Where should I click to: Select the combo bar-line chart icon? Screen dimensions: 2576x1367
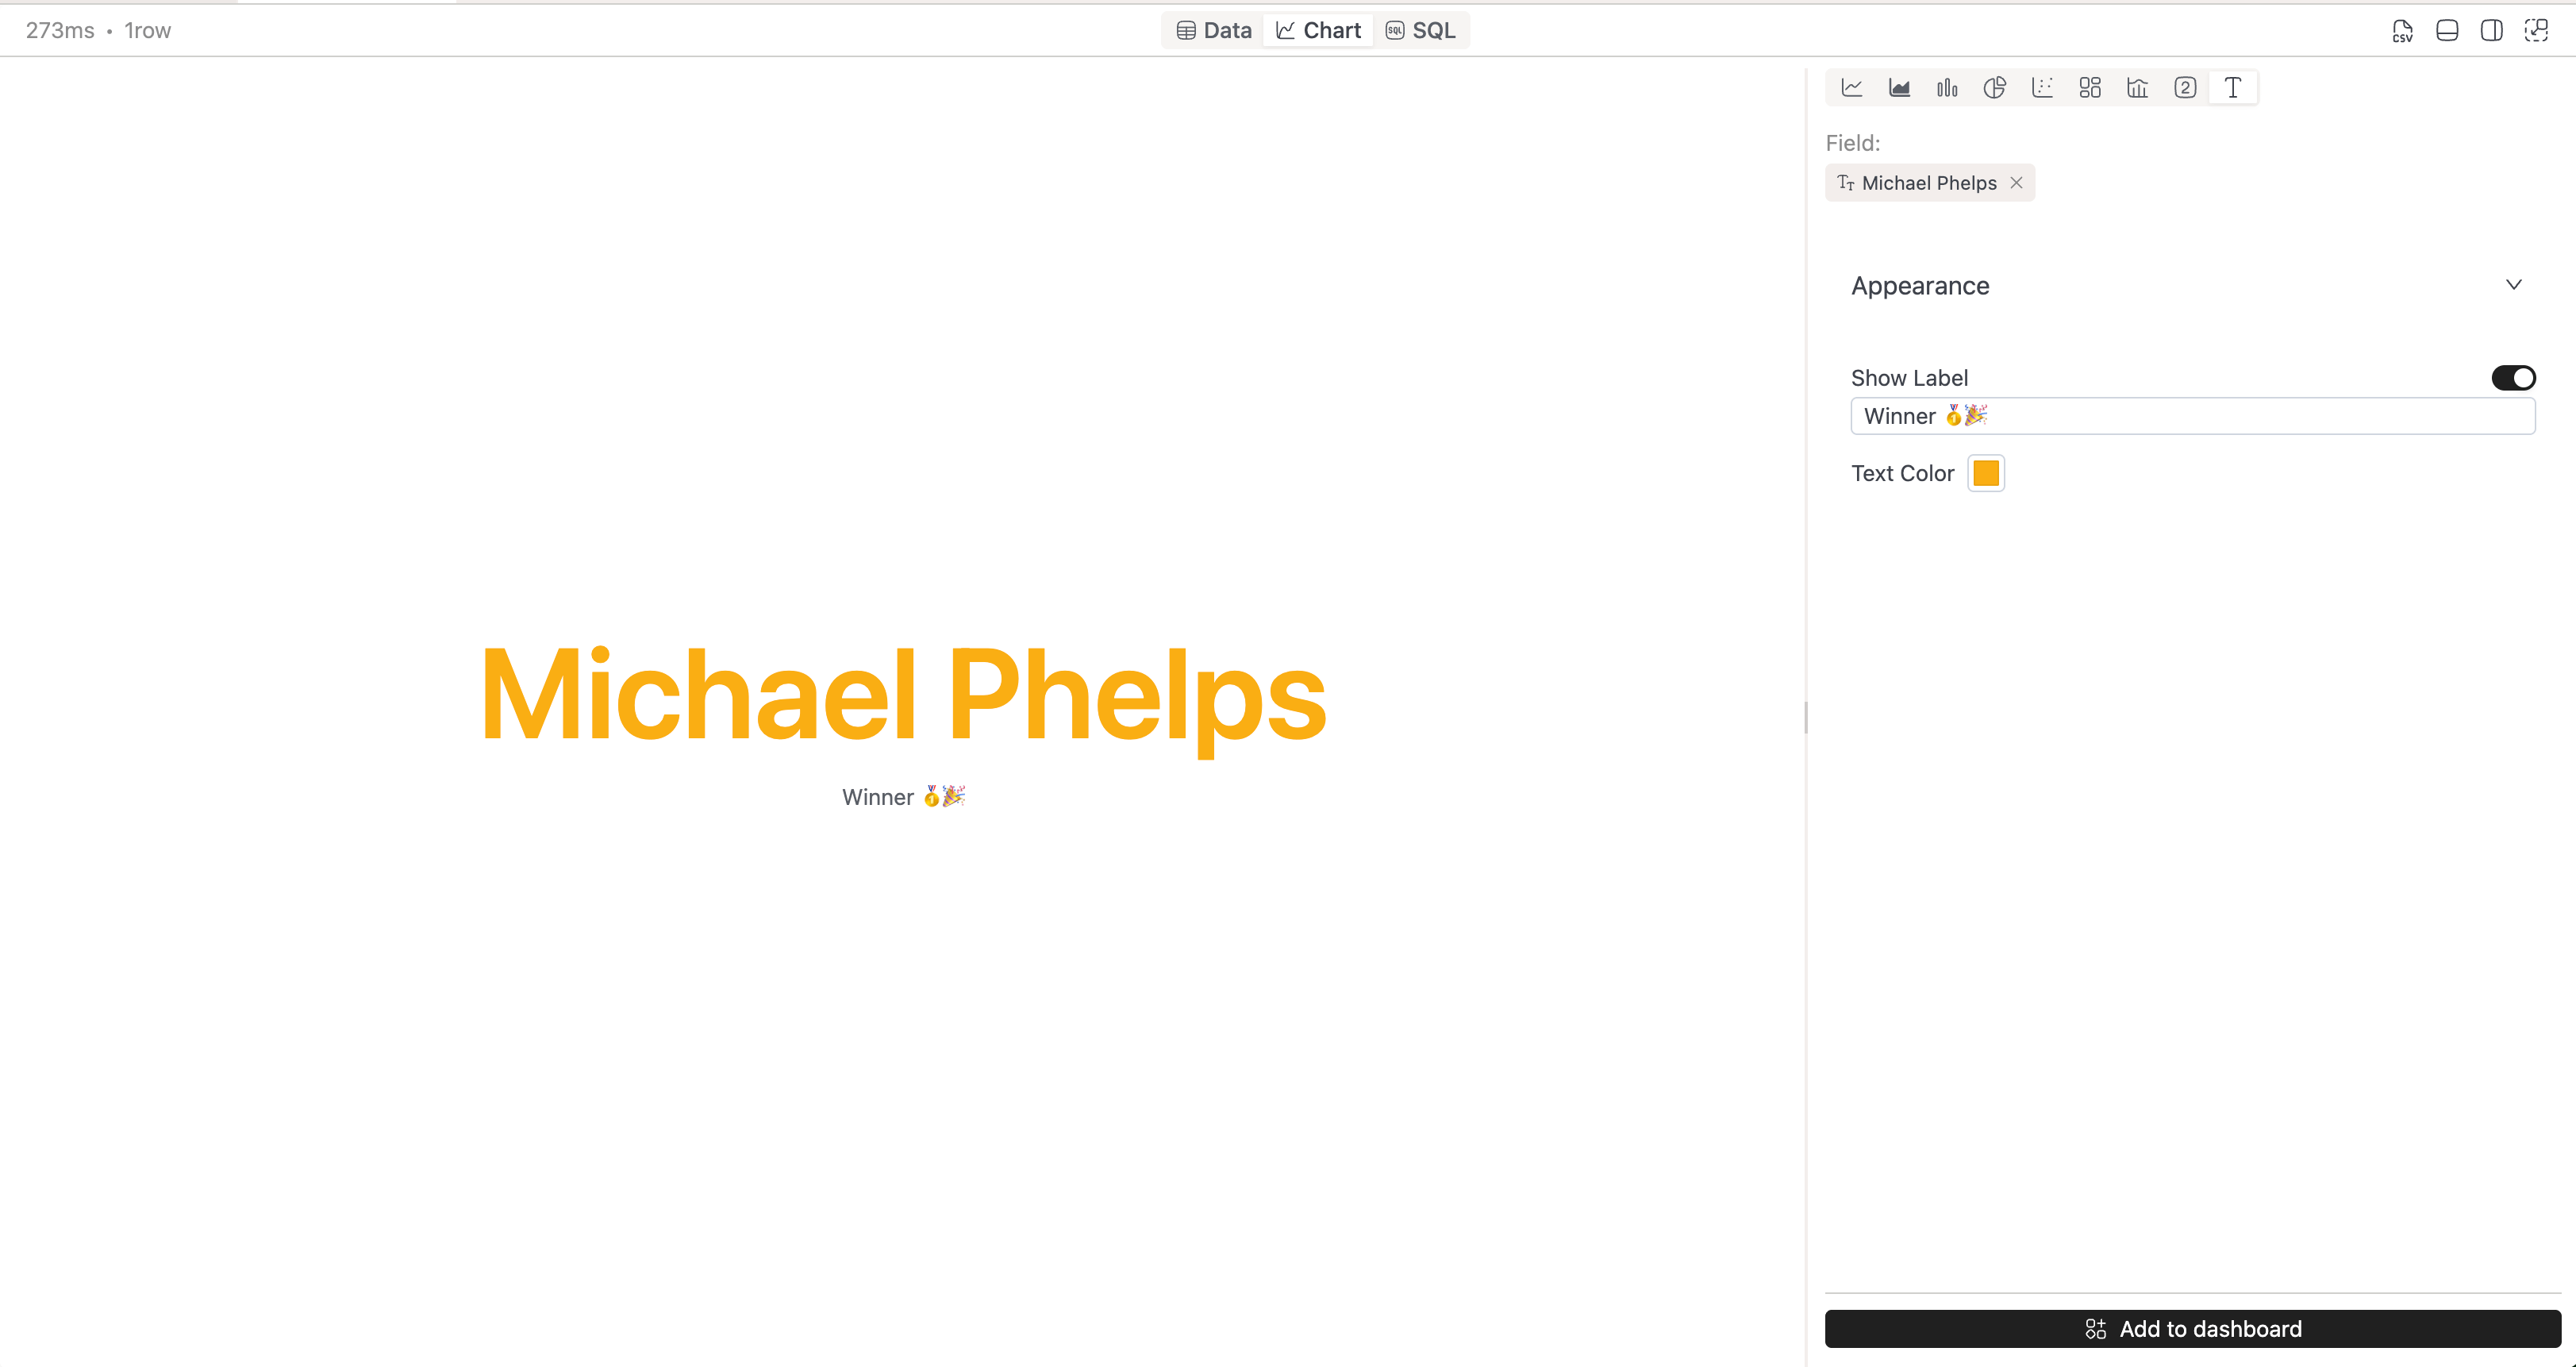click(x=2137, y=88)
